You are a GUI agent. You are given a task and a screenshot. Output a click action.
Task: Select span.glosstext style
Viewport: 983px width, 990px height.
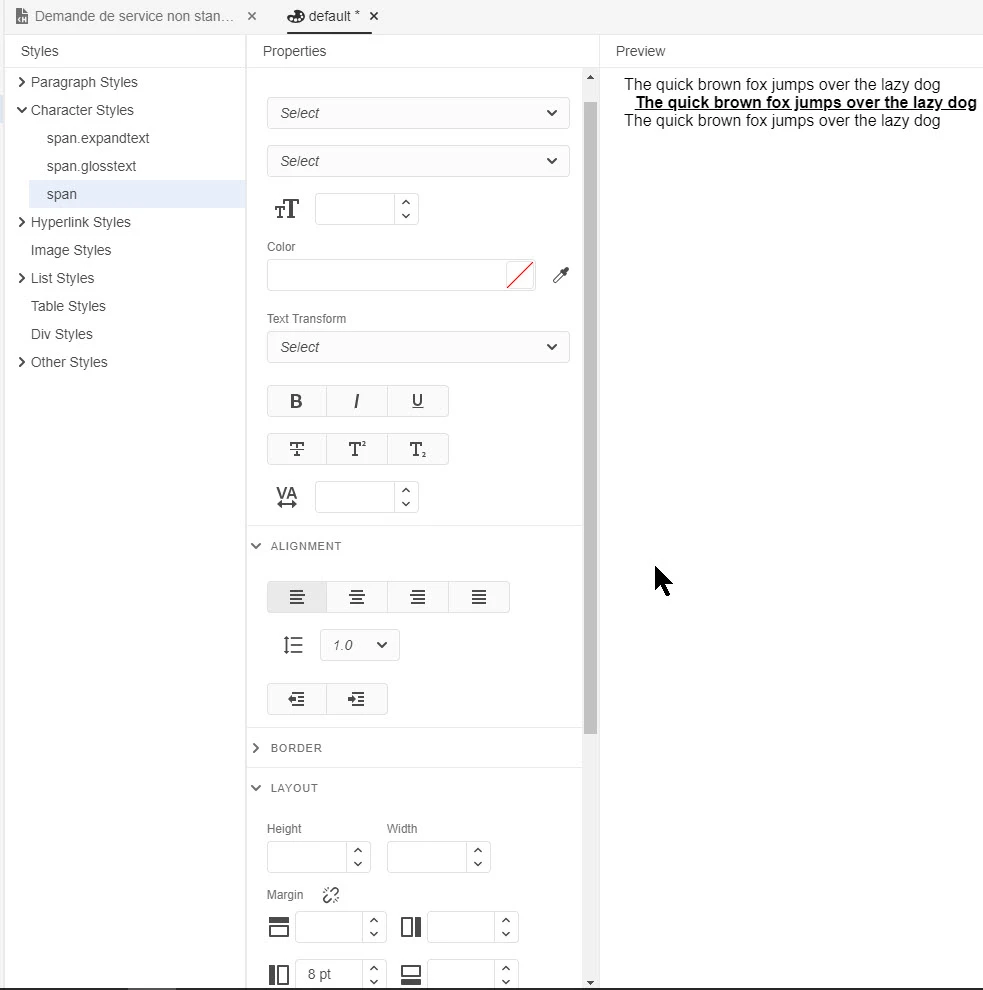click(92, 166)
